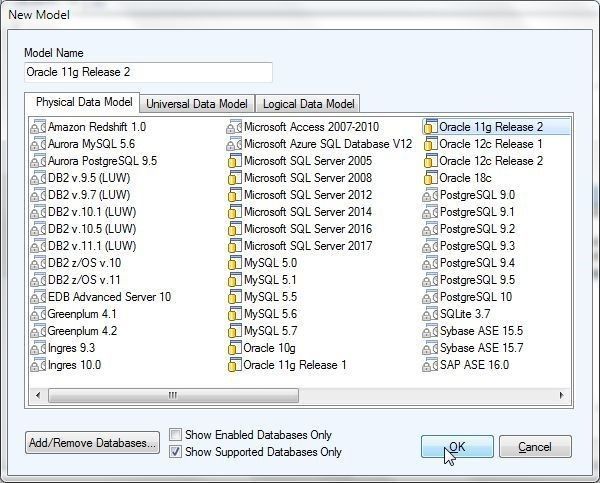Click the PostgreSQL 9.0 icon
Viewport: 600px width, 483px height.
click(430, 195)
